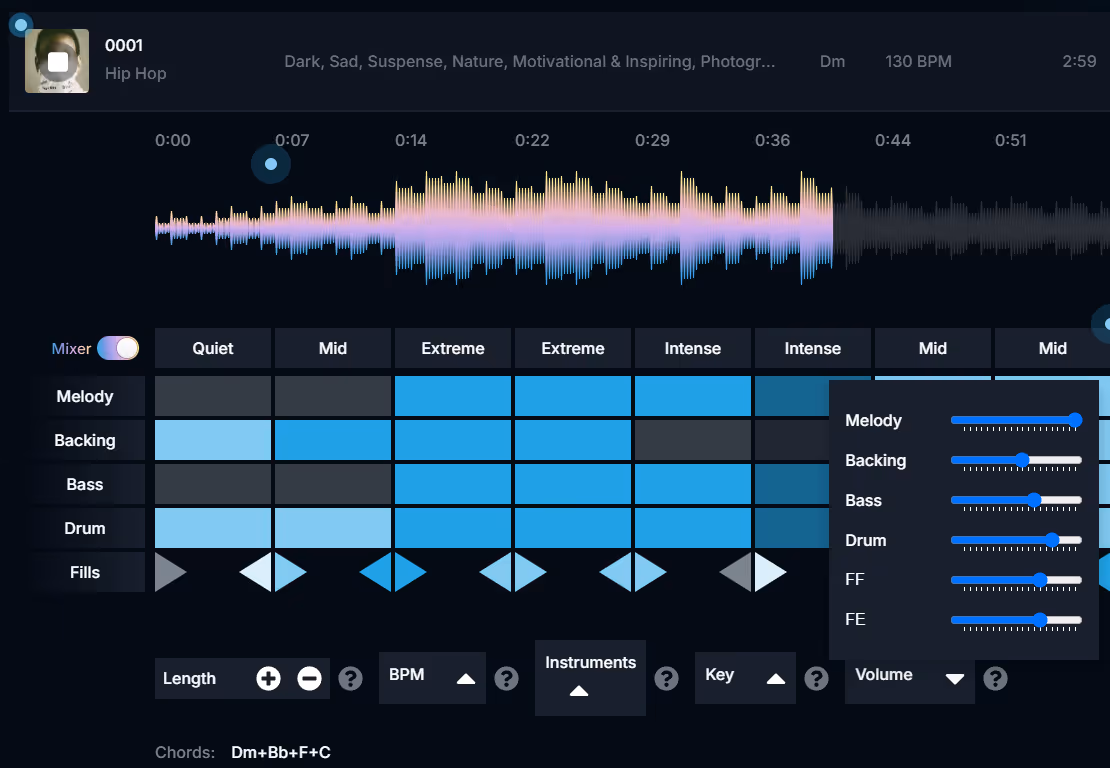
Task: Toggle Drum block in first Mid section
Action: (333, 528)
